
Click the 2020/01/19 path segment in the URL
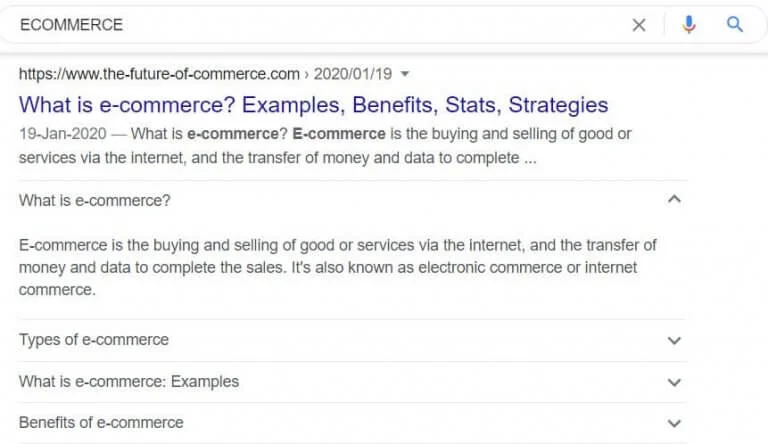pos(353,74)
